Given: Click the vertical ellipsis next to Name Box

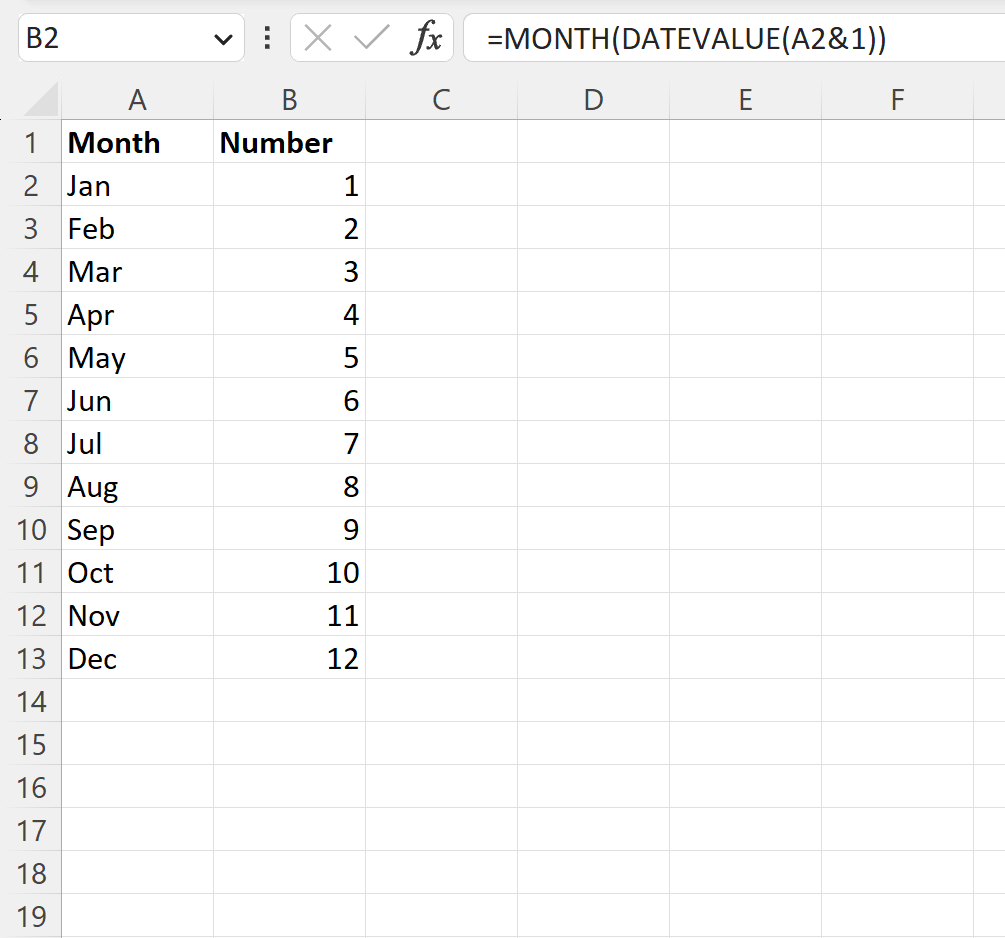Looking at the screenshot, I should coord(266,37).
